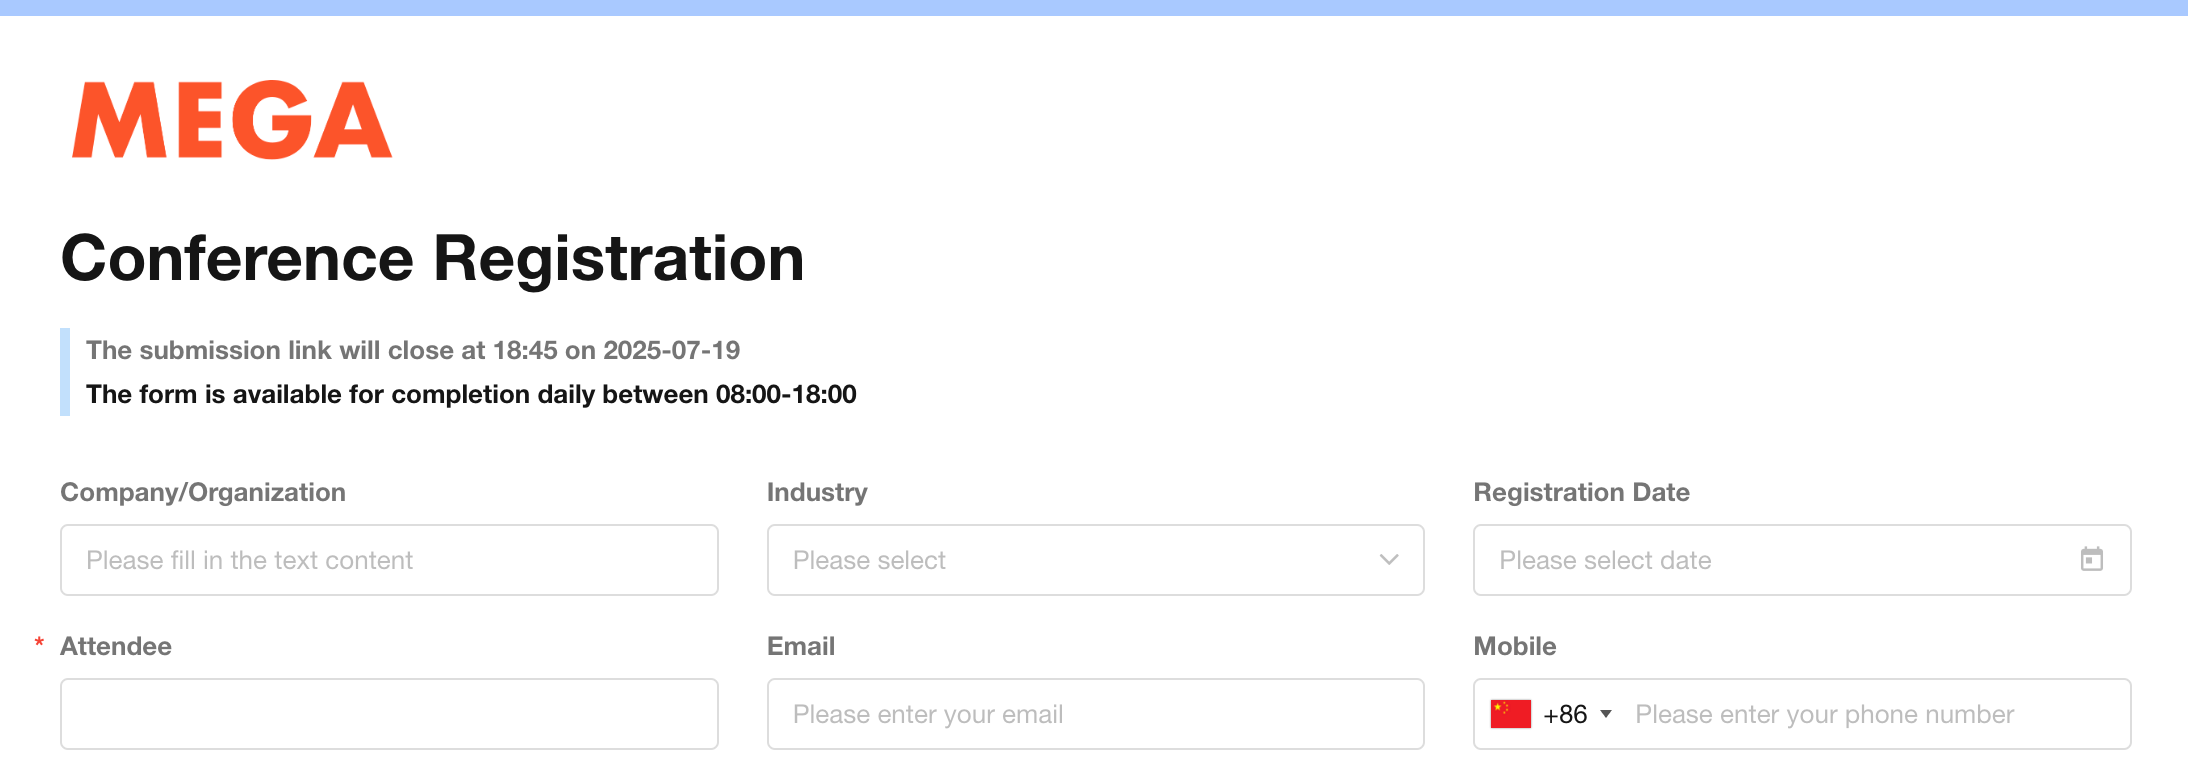2188x768 pixels.
Task: Click the Company/Organization field label
Action: coord(203,492)
